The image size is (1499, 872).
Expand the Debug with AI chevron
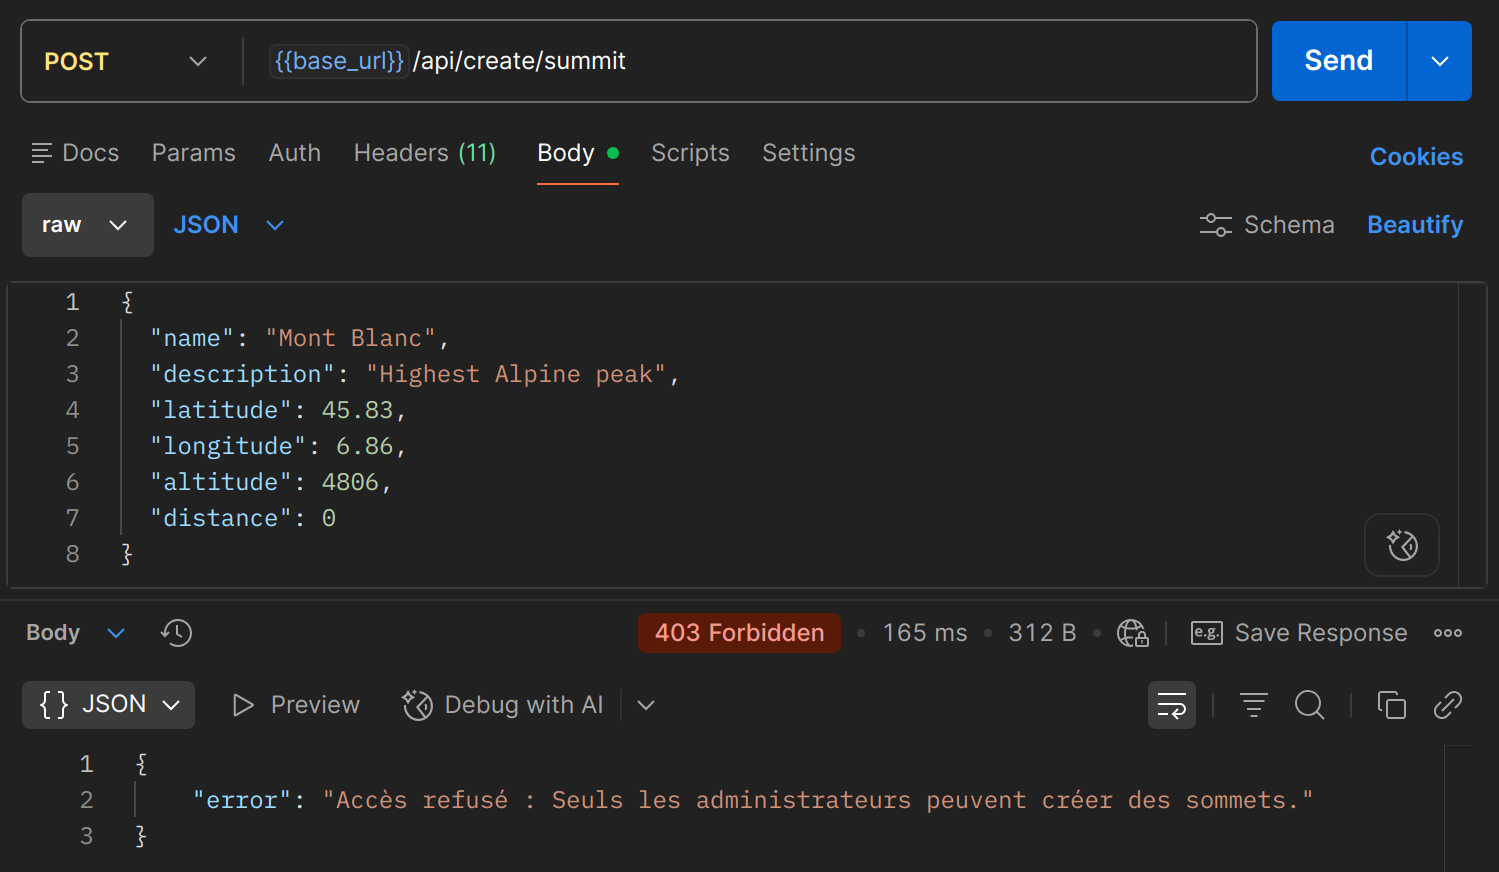coord(646,705)
